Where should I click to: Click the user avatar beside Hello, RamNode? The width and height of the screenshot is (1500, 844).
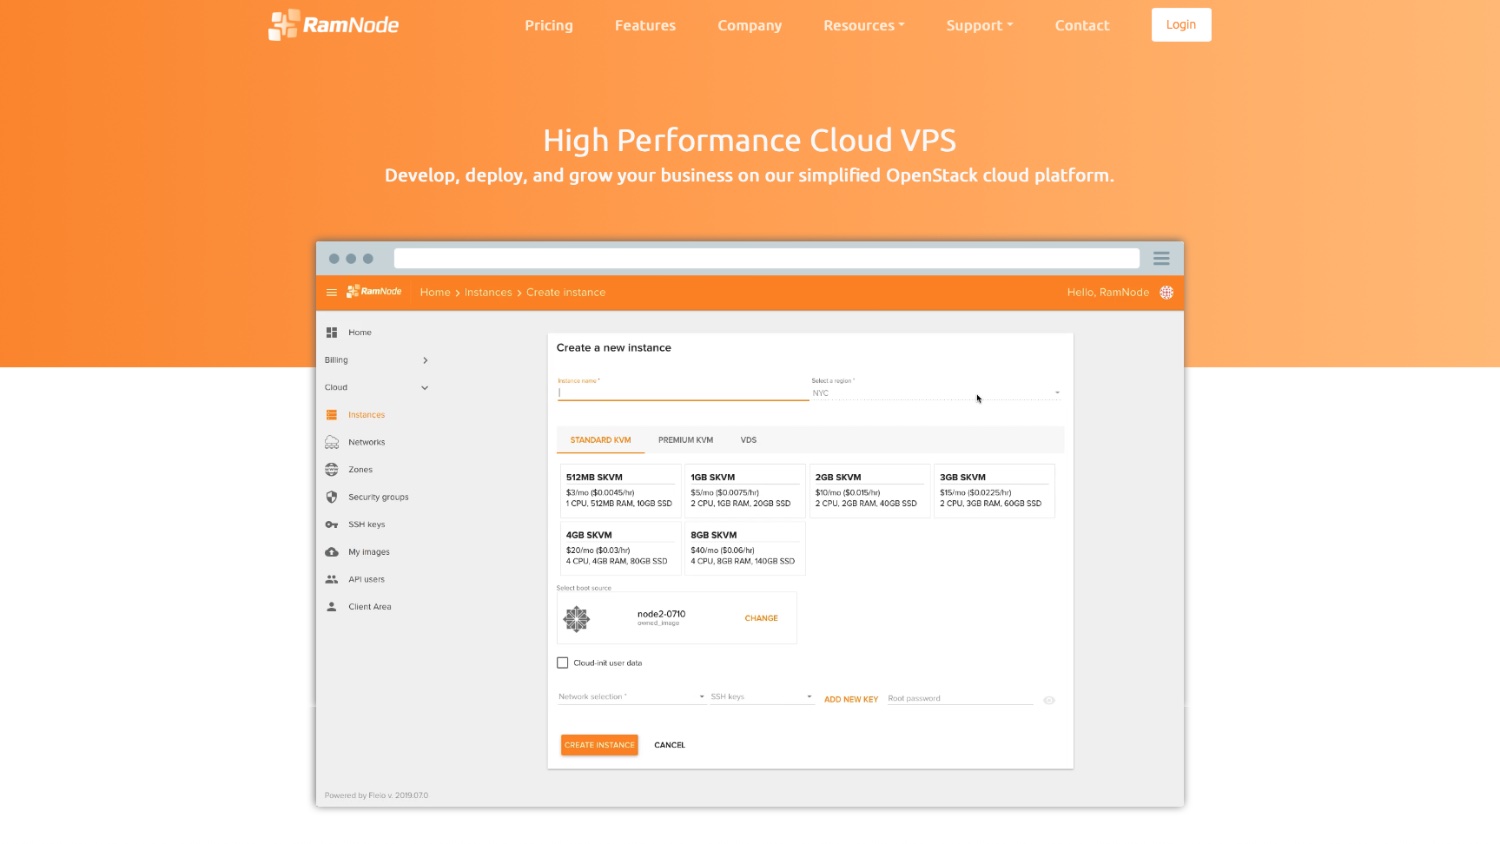(1166, 293)
